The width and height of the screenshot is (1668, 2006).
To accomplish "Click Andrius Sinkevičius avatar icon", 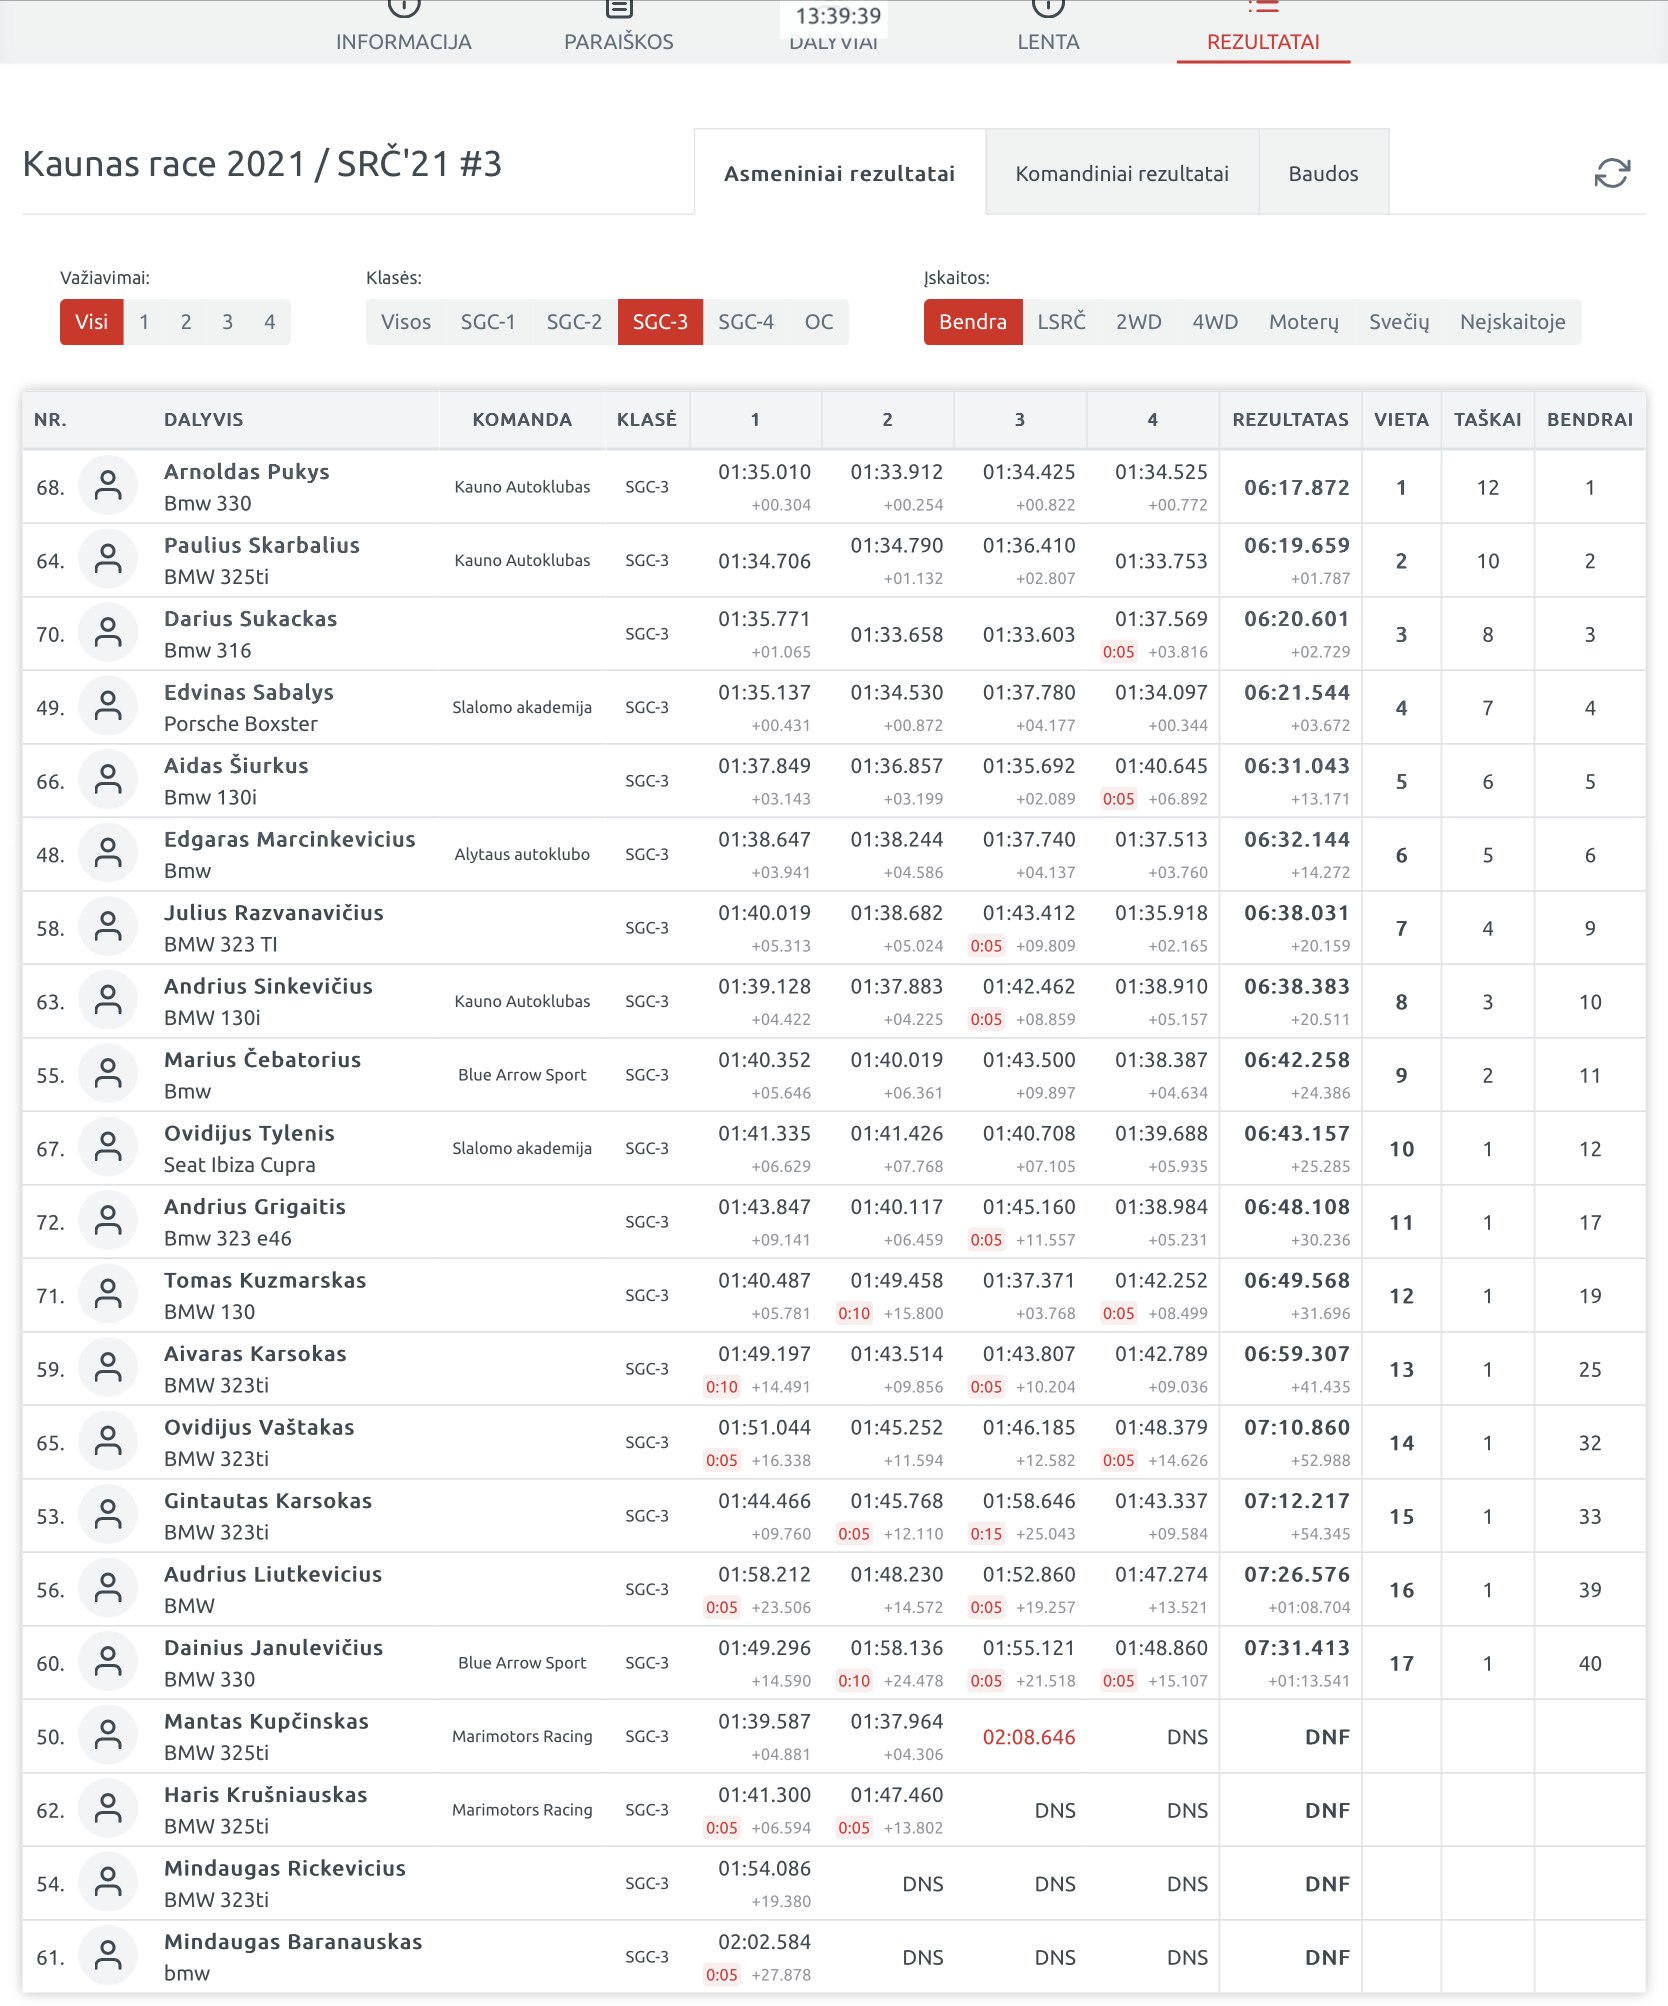I will tap(108, 1002).
